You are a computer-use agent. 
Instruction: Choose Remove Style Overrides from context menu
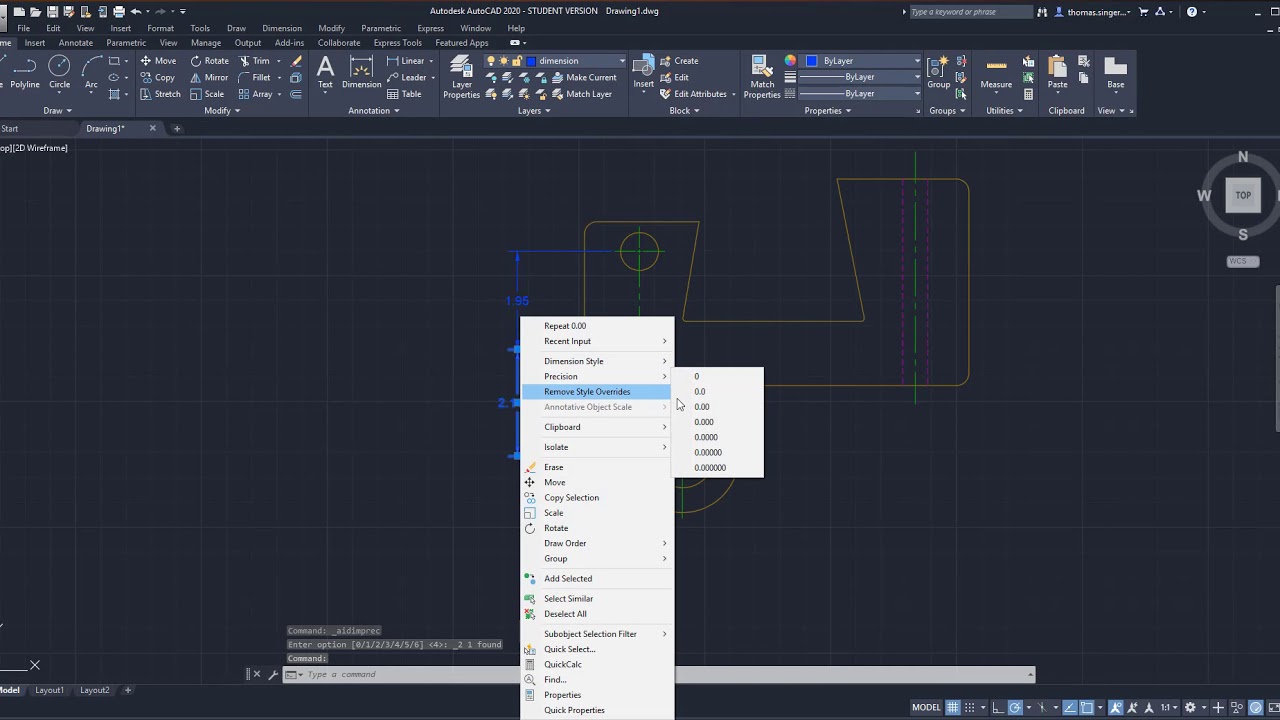pos(597,392)
